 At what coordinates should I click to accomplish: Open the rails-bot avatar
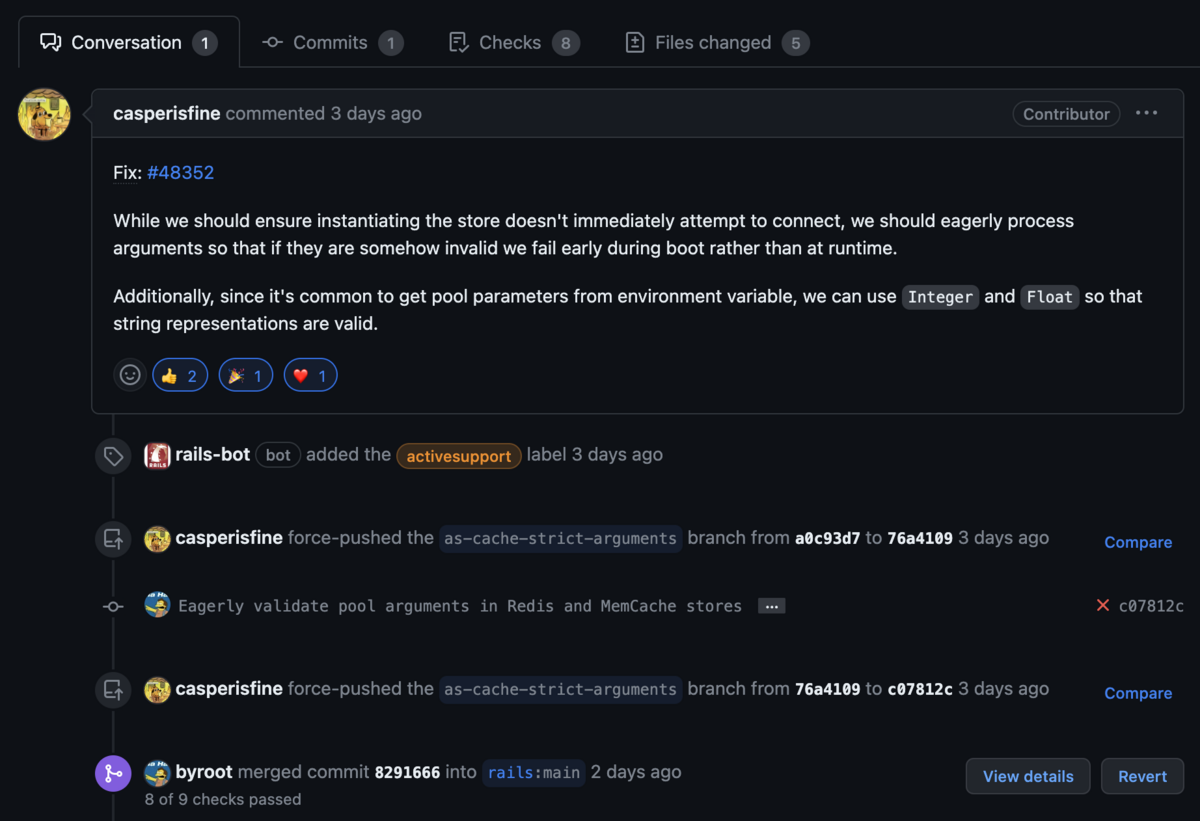[x=157, y=455]
